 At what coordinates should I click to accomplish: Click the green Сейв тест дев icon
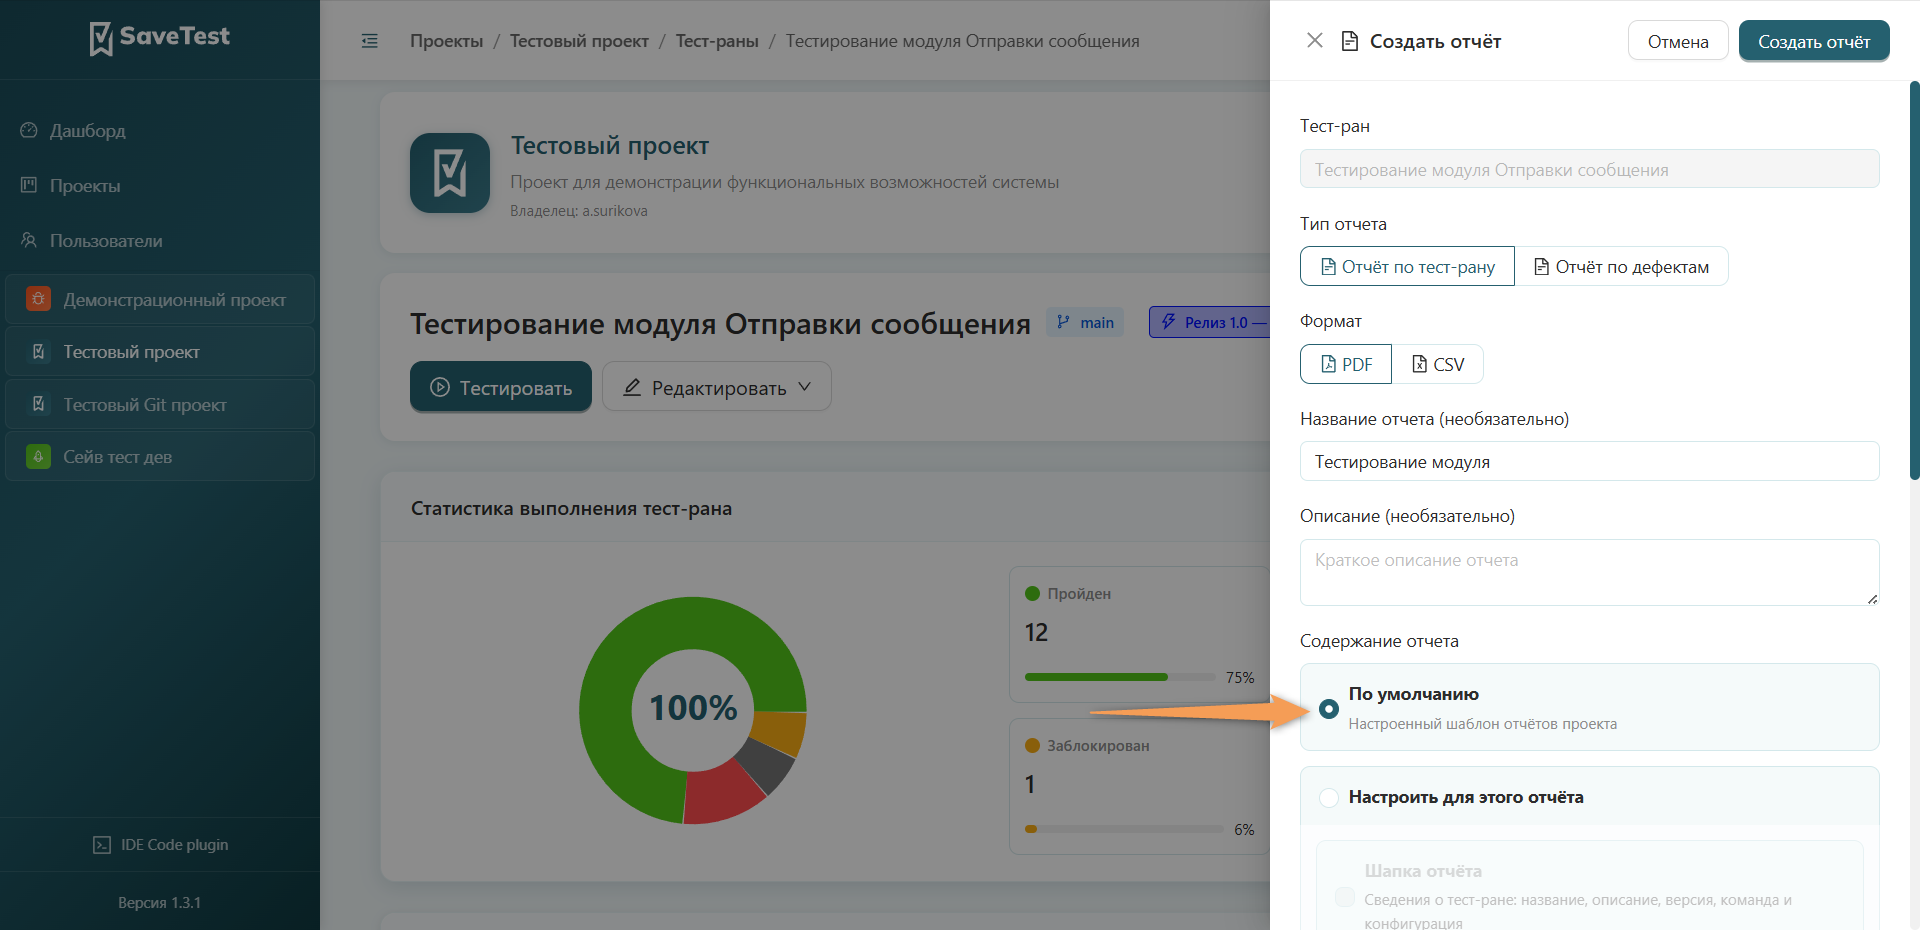coord(38,457)
